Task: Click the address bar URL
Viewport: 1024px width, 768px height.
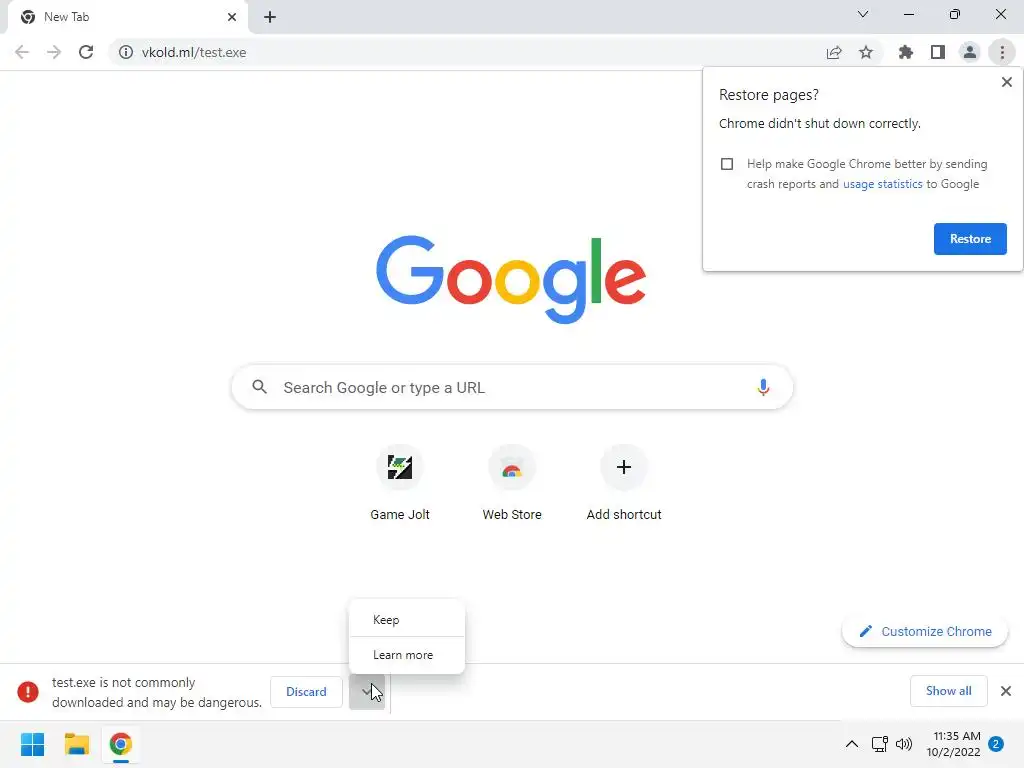Action: (x=194, y=52)
